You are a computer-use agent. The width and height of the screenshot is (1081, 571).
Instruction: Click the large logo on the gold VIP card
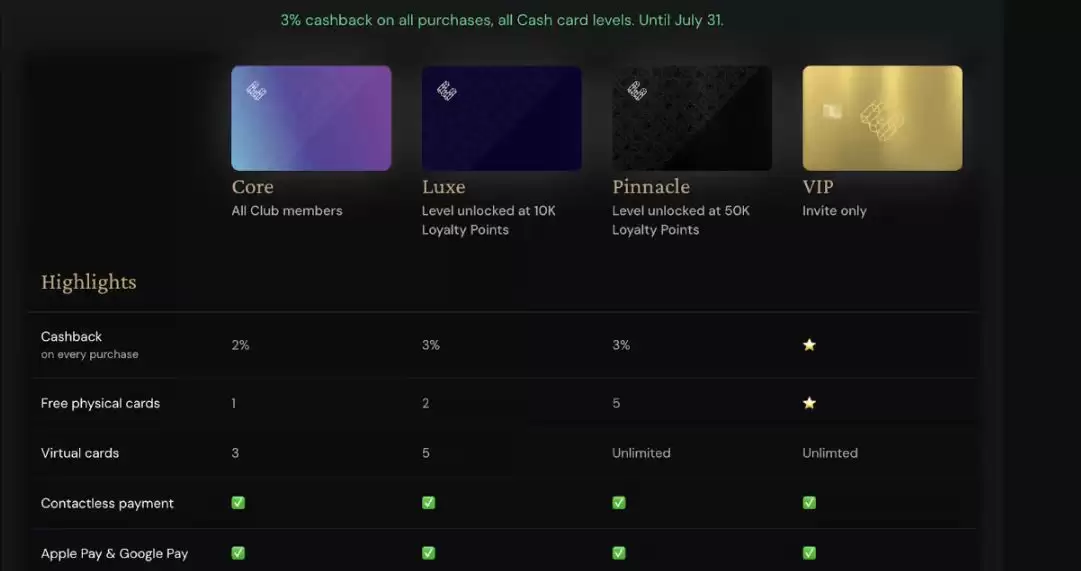tap(881, 121)
